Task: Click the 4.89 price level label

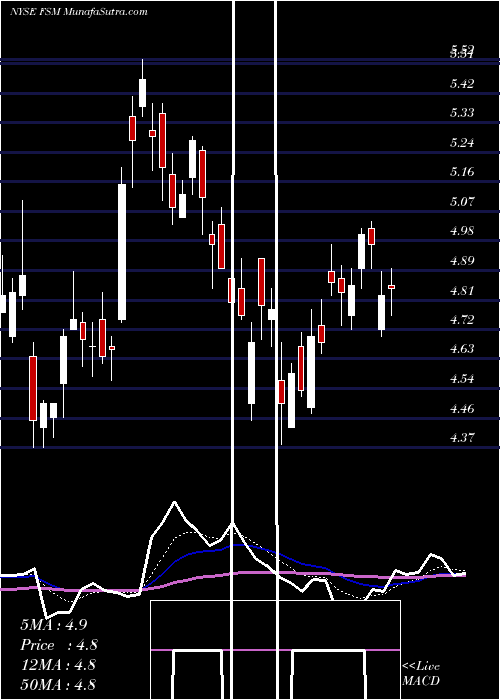Action: [x=462, y=261]
